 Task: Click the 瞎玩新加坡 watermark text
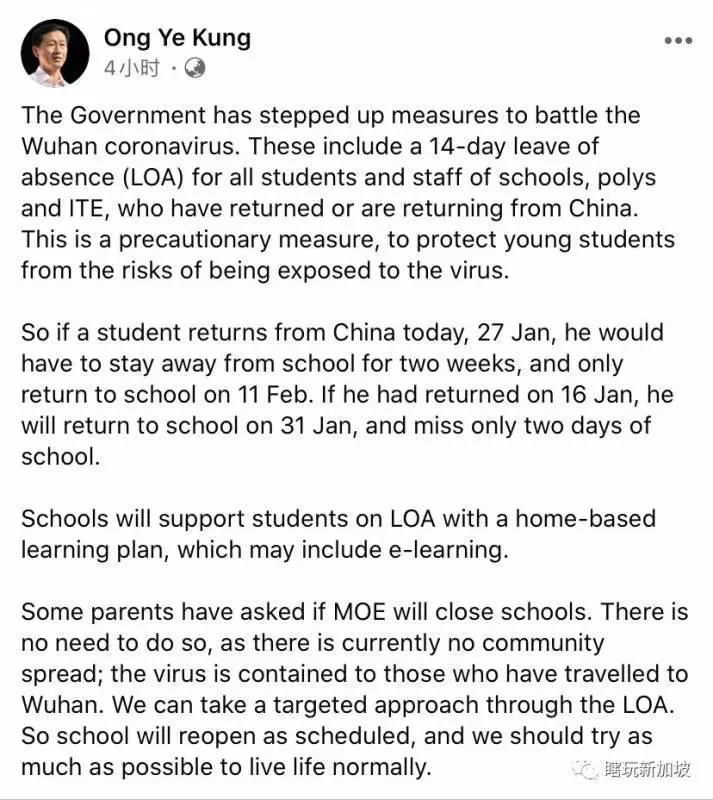pos(647,769)
